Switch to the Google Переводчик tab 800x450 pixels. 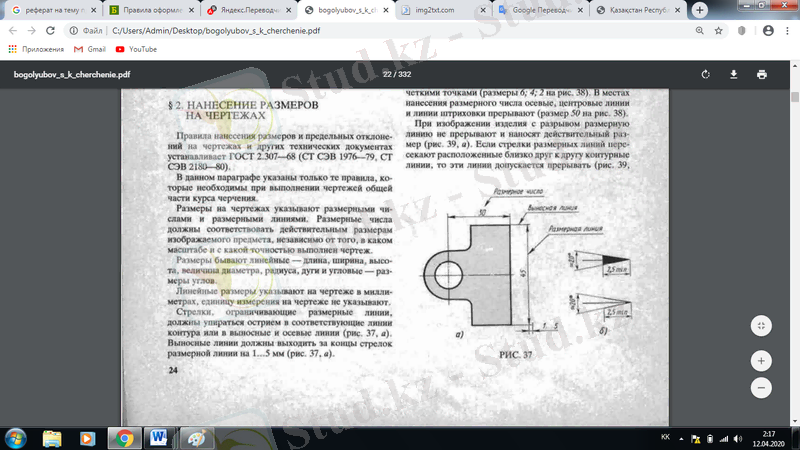click(541, 10)
